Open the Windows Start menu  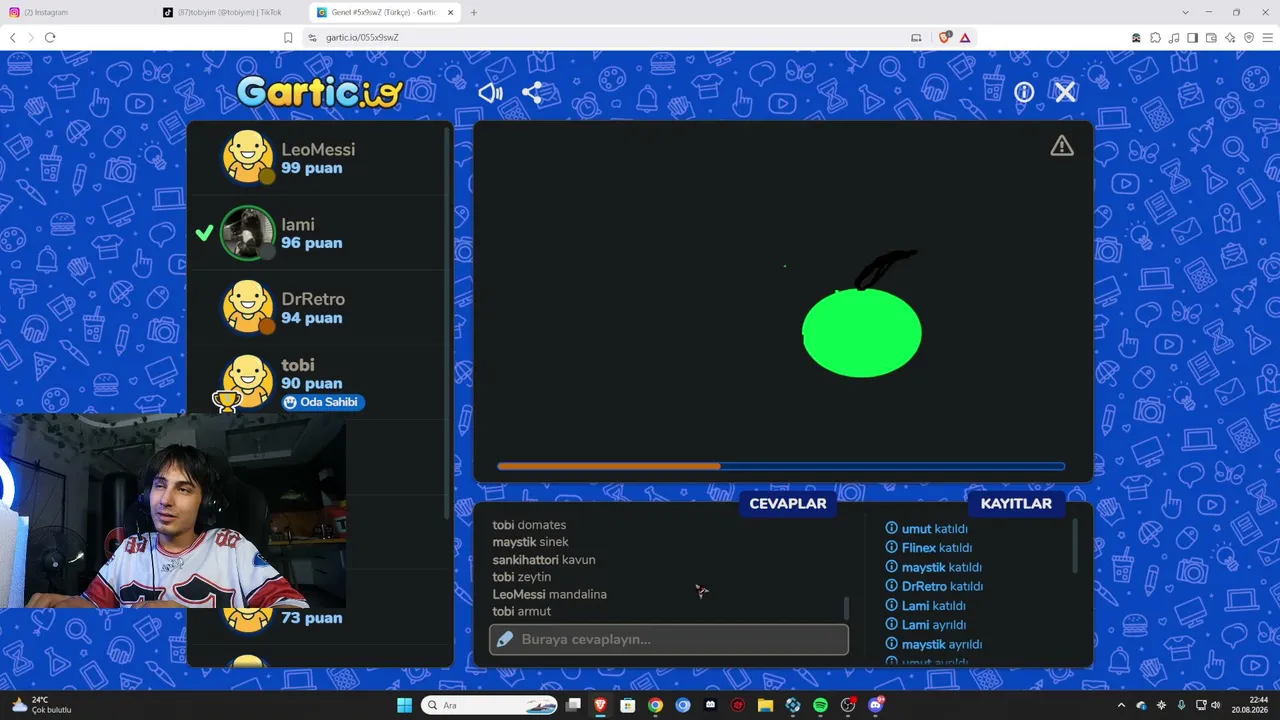coord(404,705)
